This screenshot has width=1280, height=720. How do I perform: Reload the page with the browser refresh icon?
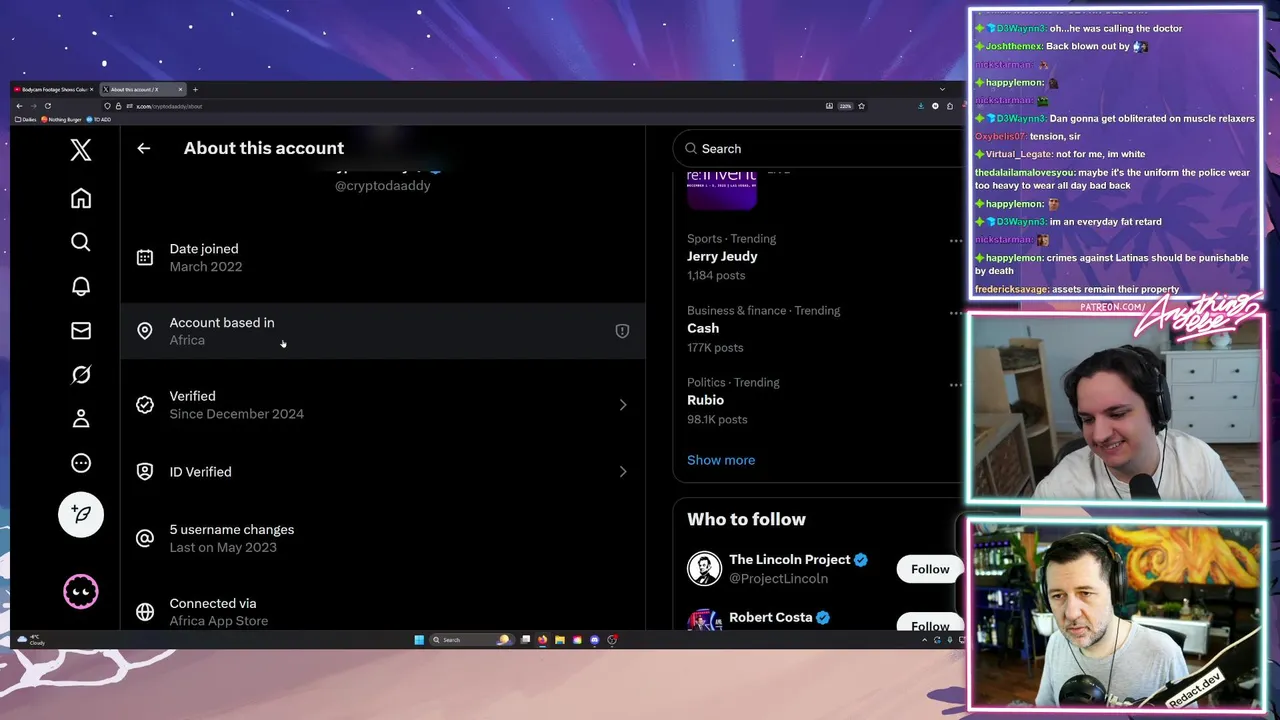tap(47, 106)
